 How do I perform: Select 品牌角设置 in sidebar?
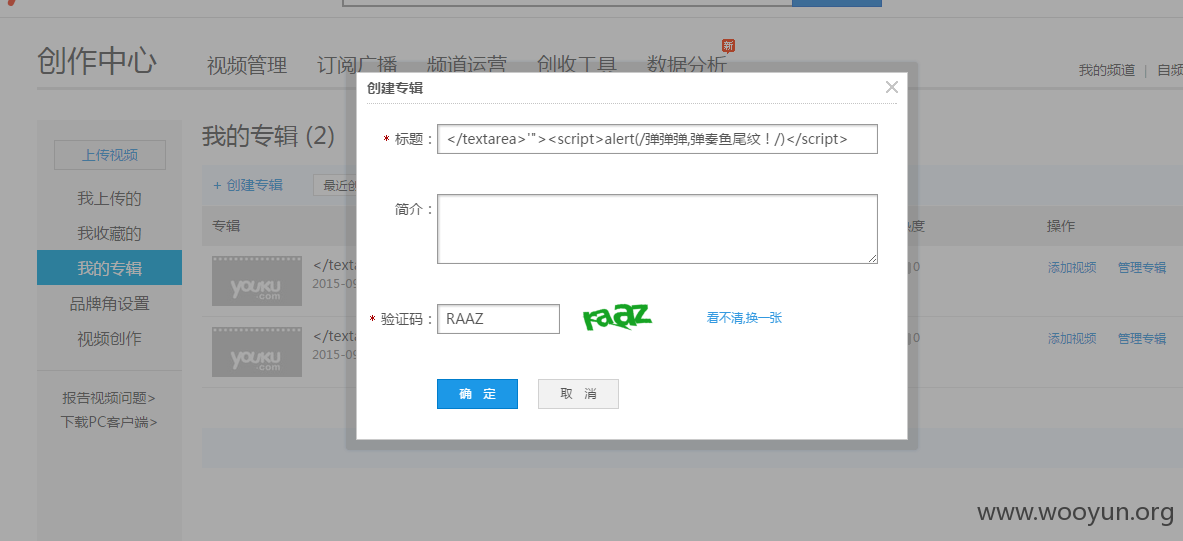pos(109,303)
